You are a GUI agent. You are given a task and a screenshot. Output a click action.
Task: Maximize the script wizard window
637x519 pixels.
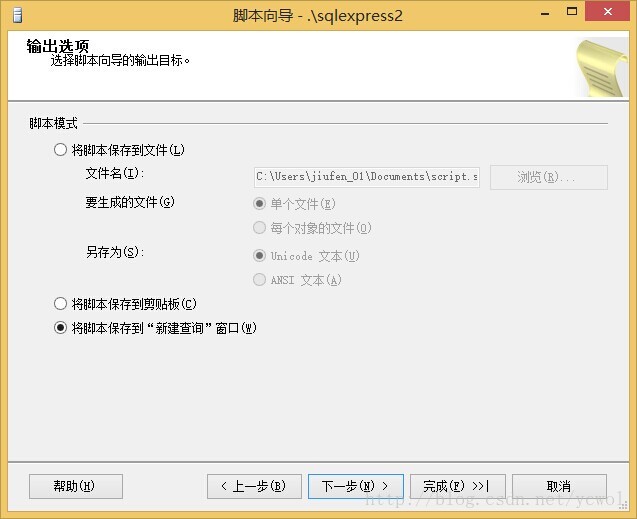coord(572,11)
